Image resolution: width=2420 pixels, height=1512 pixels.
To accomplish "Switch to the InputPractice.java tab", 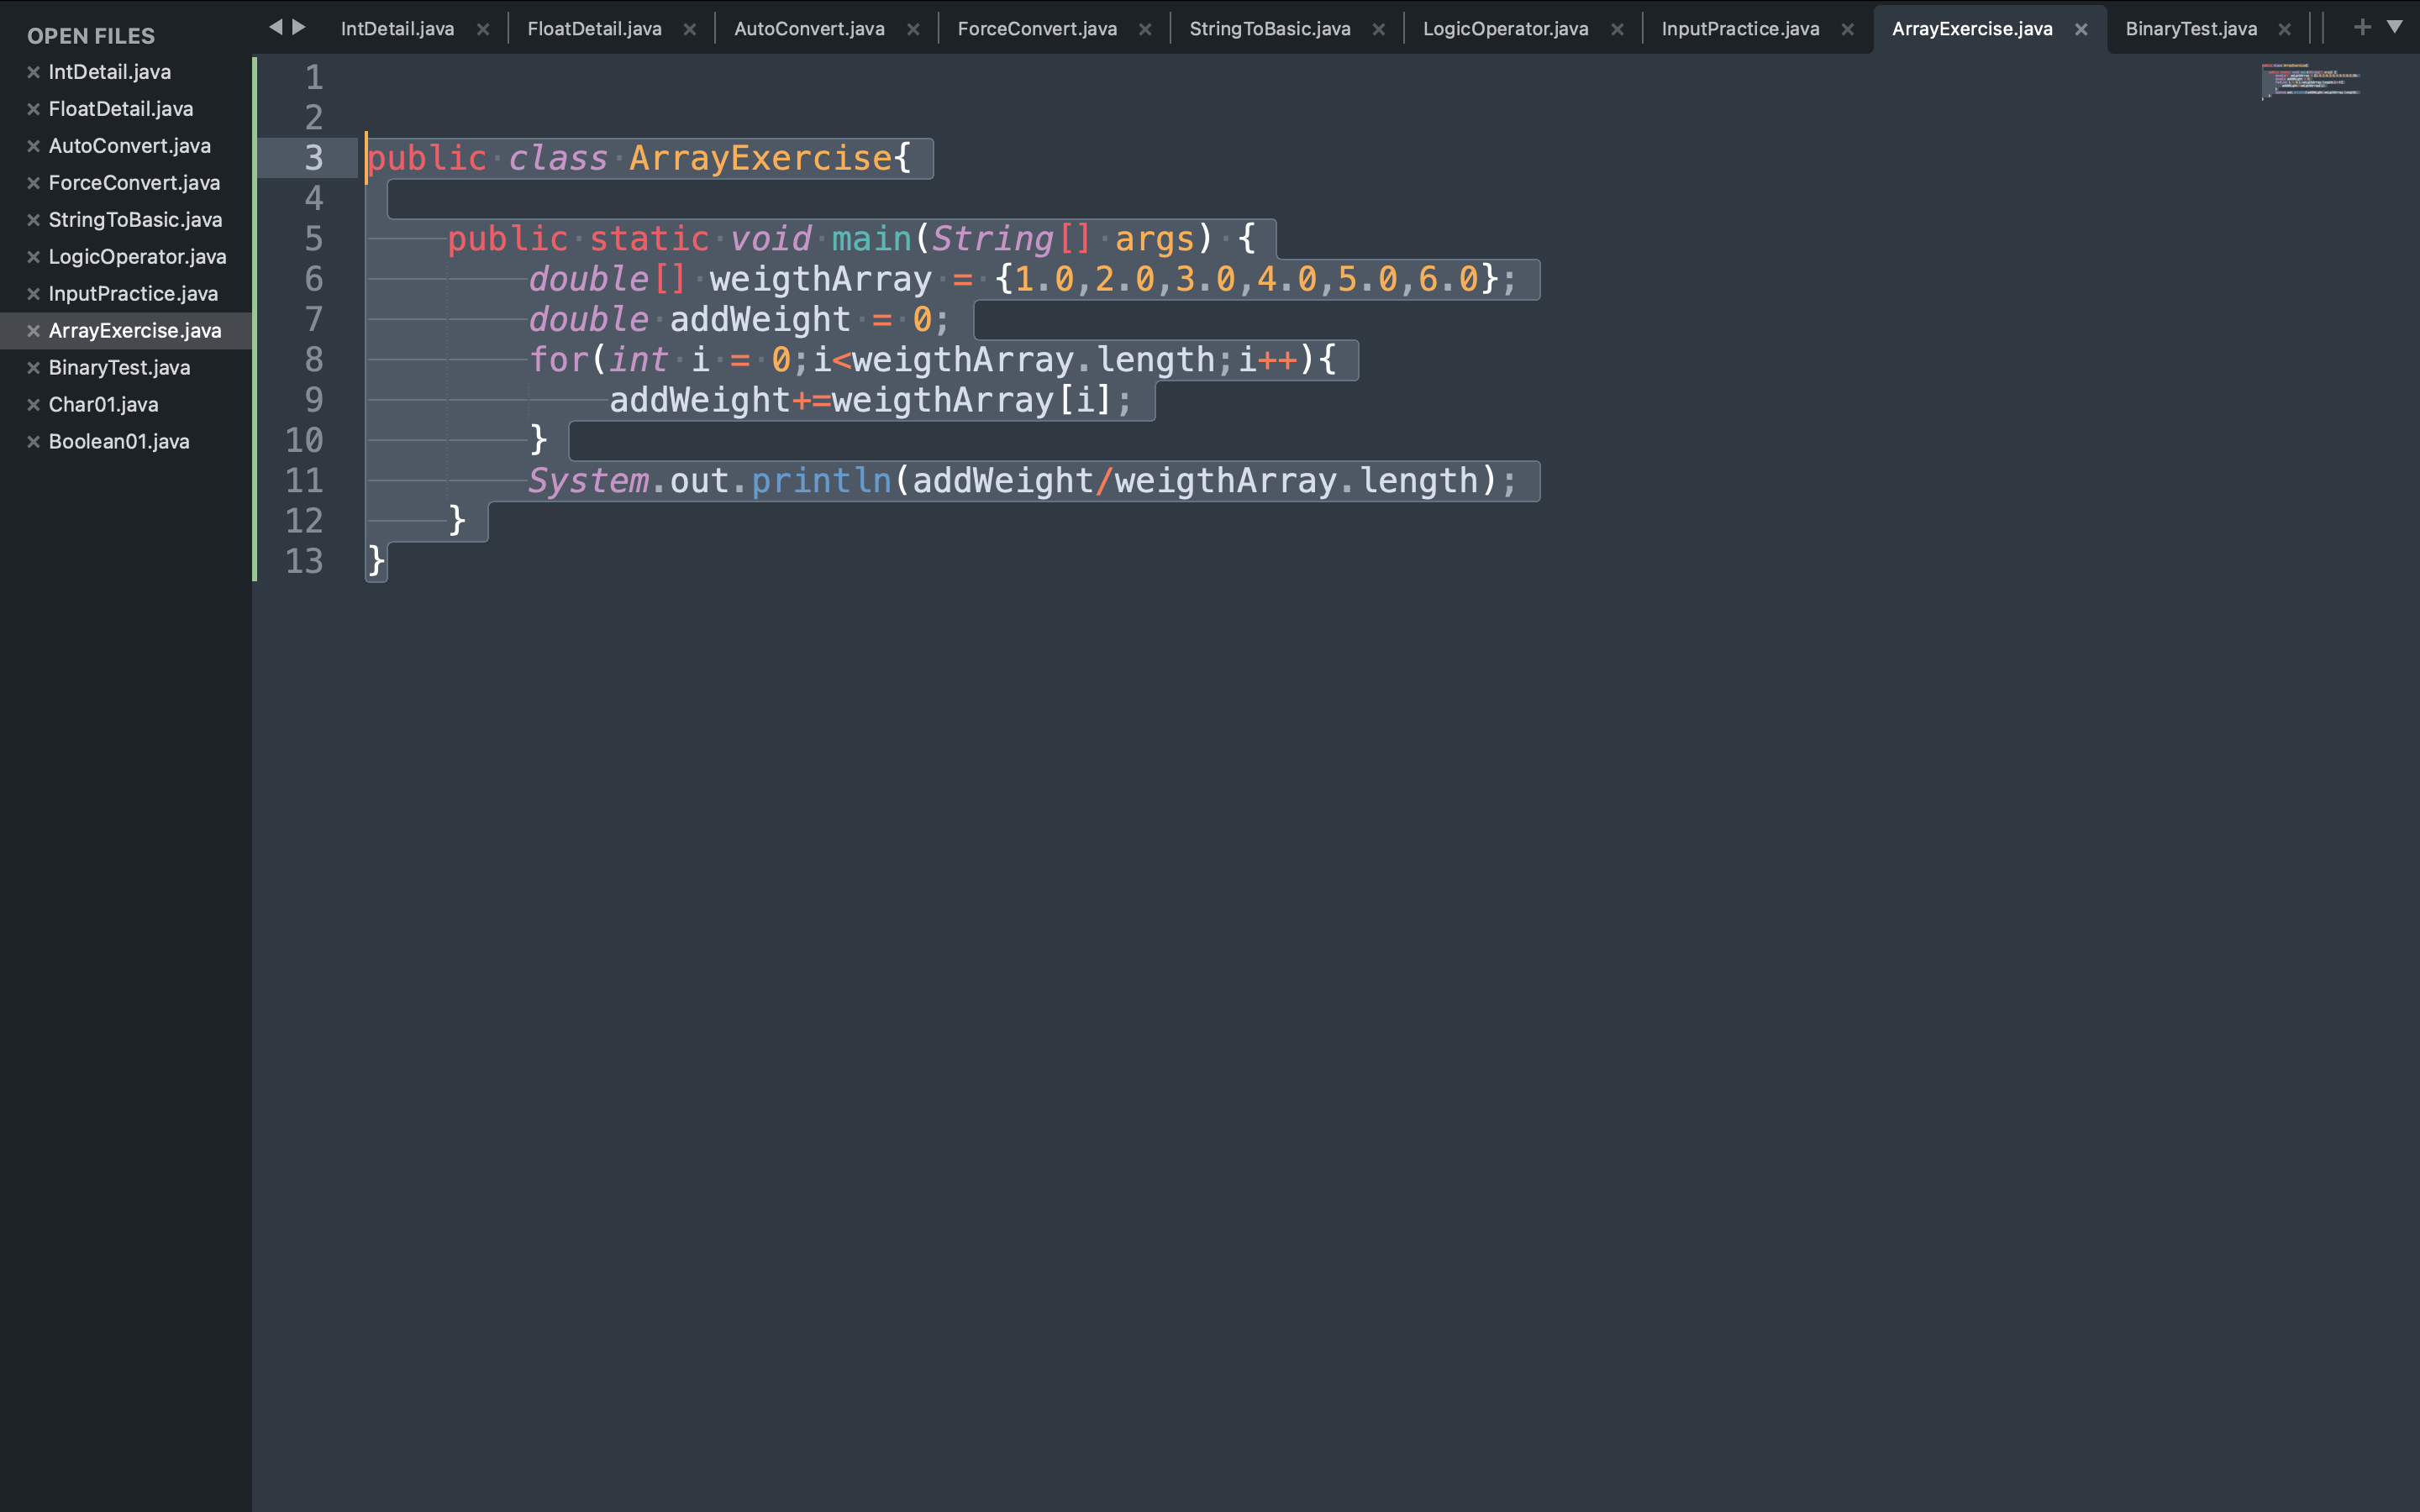I will (x=1739, y=29).
